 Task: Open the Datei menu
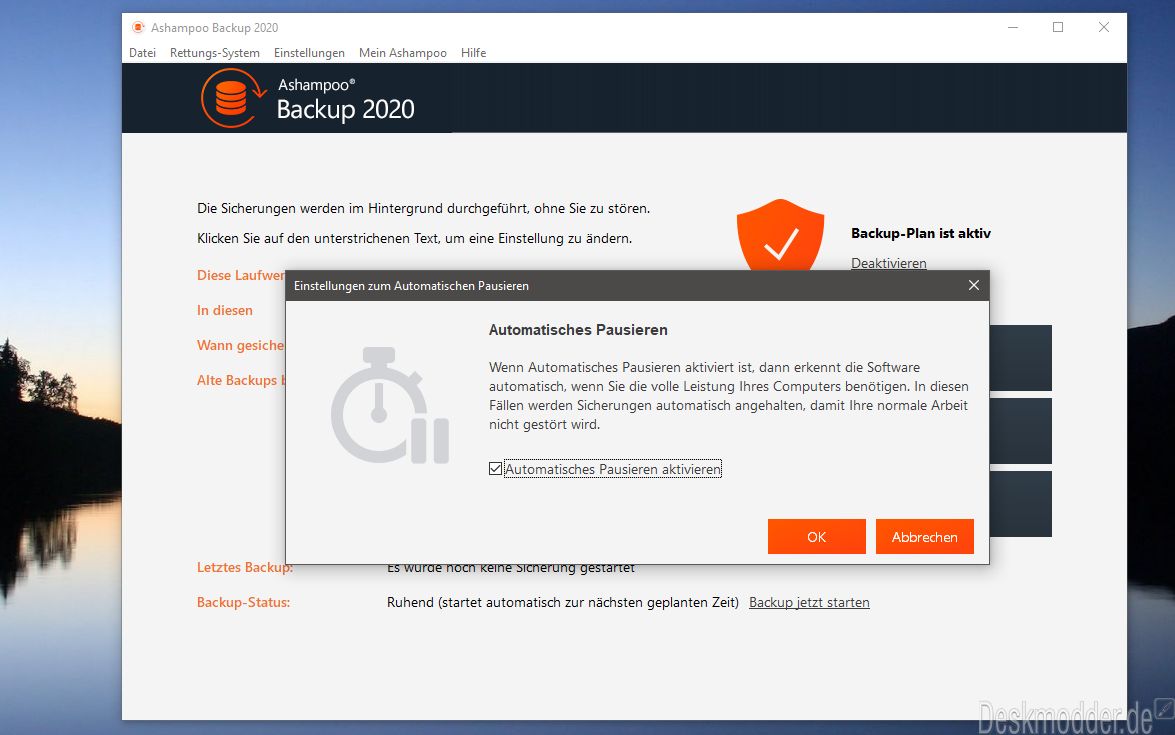(142, 52)
